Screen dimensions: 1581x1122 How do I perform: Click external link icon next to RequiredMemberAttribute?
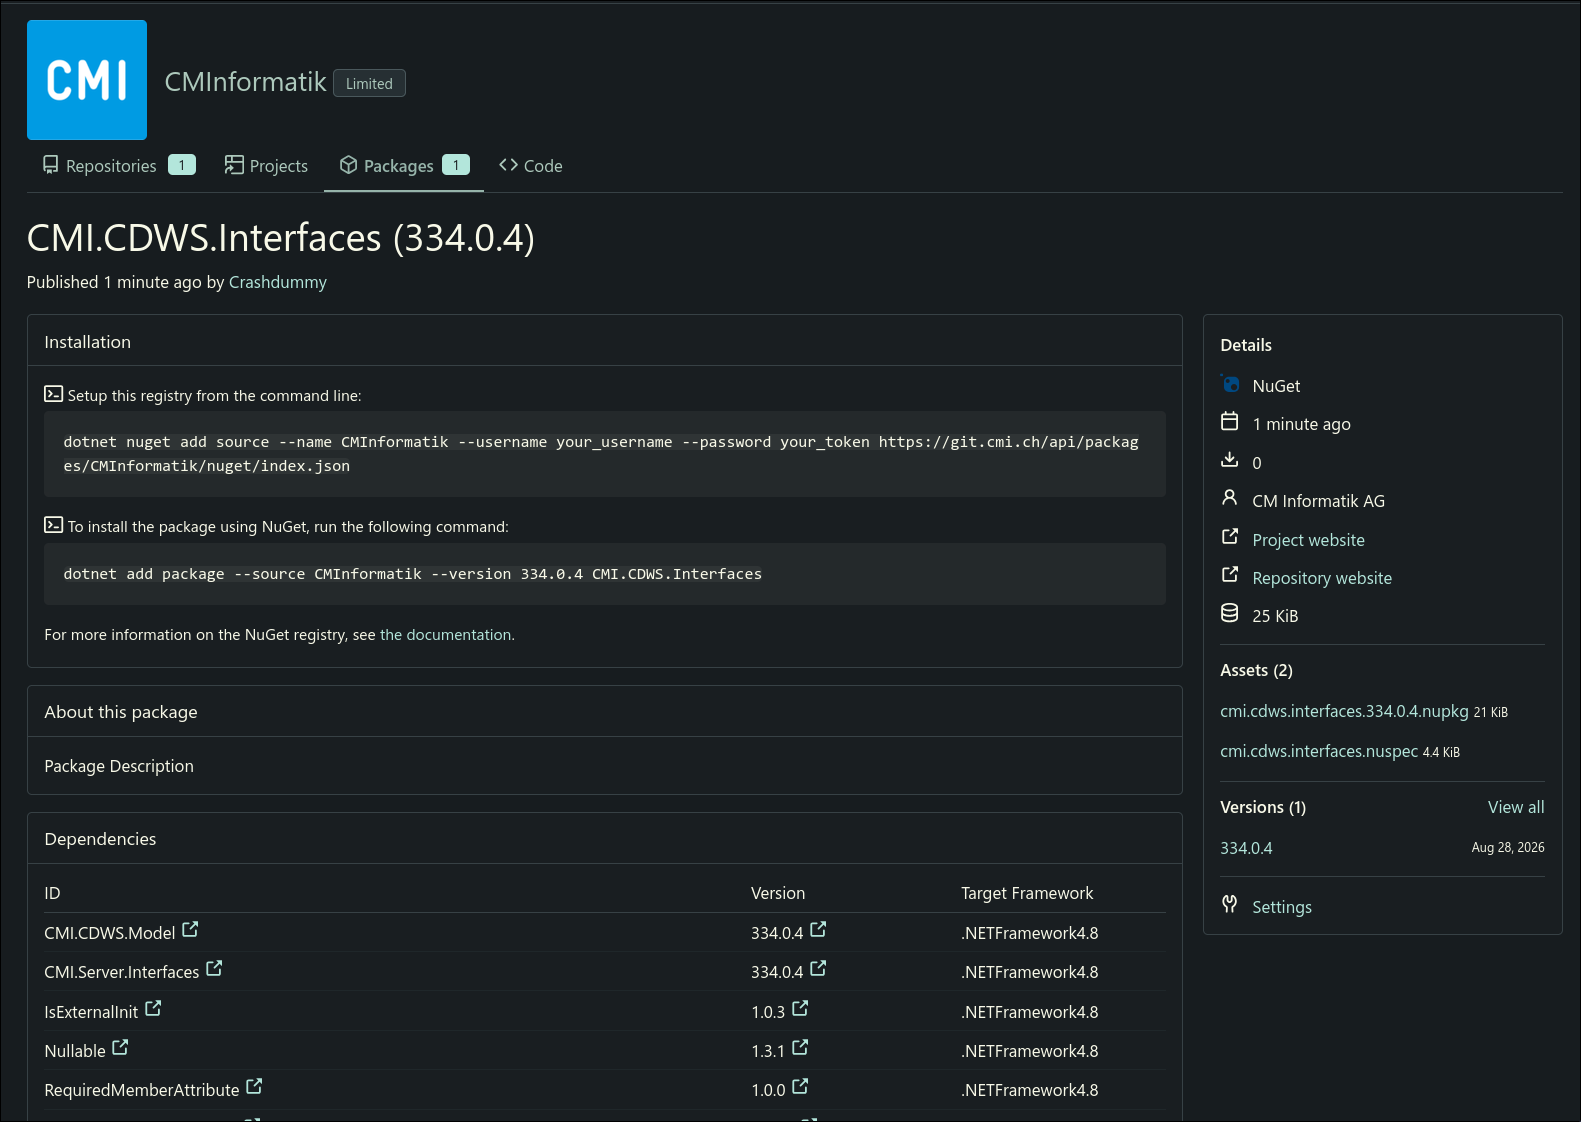254,1087
